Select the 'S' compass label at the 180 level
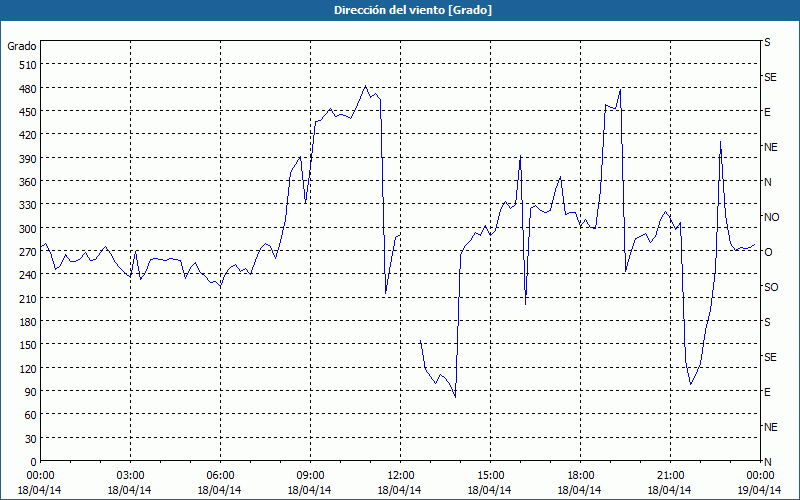800x500 pixels. 767,322
